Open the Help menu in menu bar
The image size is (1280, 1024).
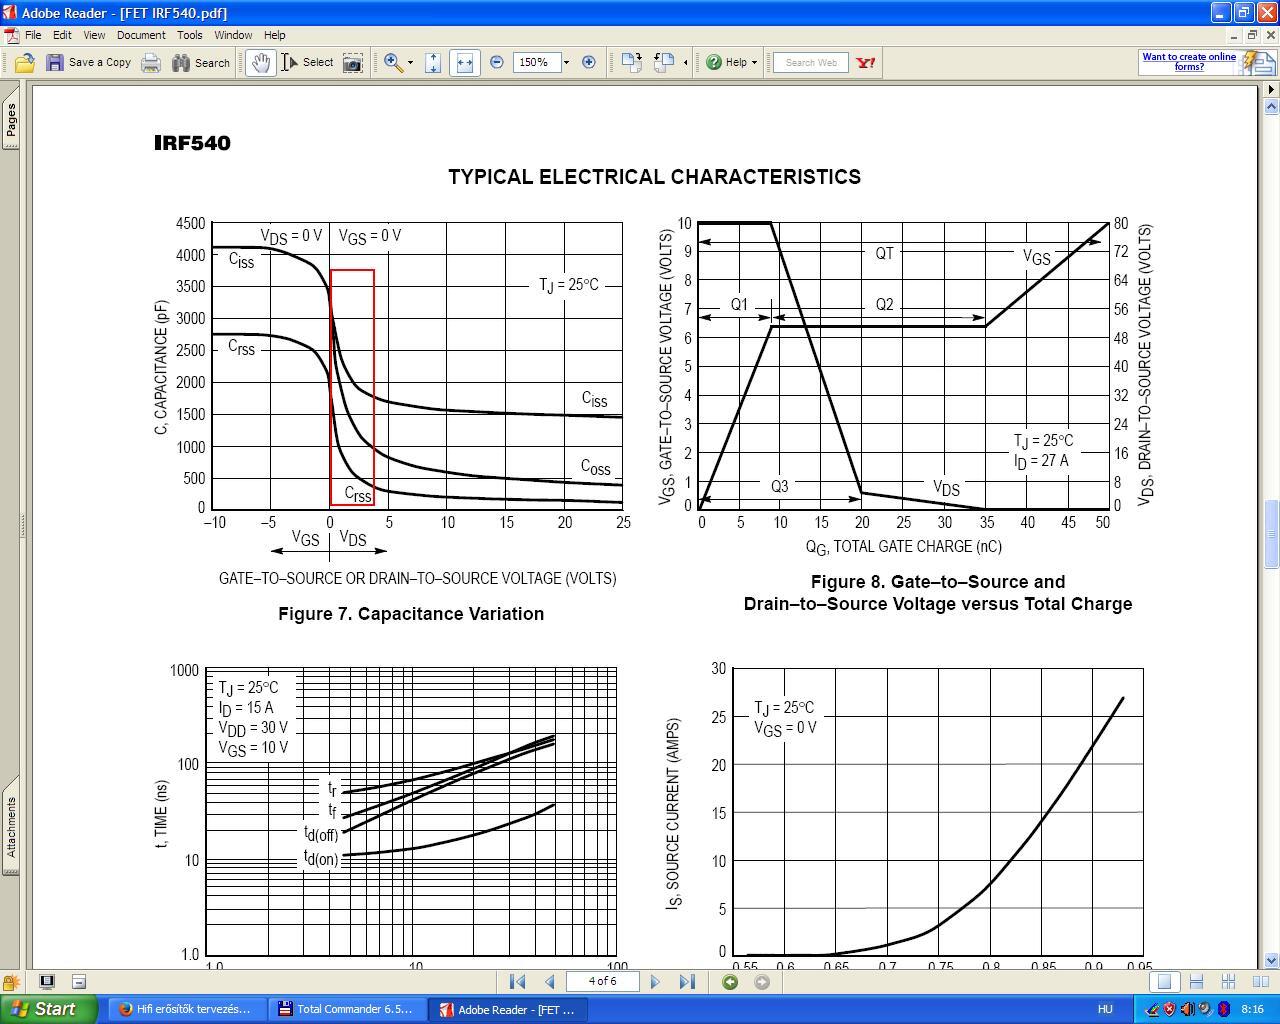274,35
